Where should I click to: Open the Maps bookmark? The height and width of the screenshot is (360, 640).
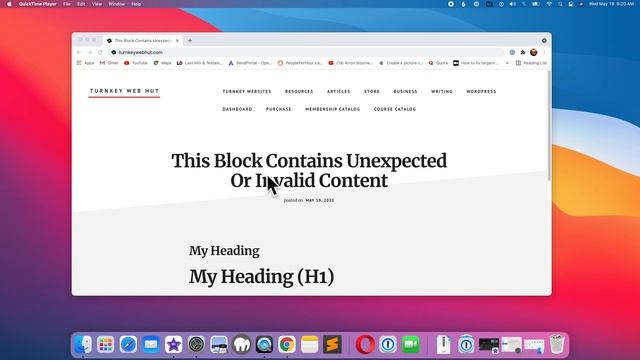(x=162, y=63)
